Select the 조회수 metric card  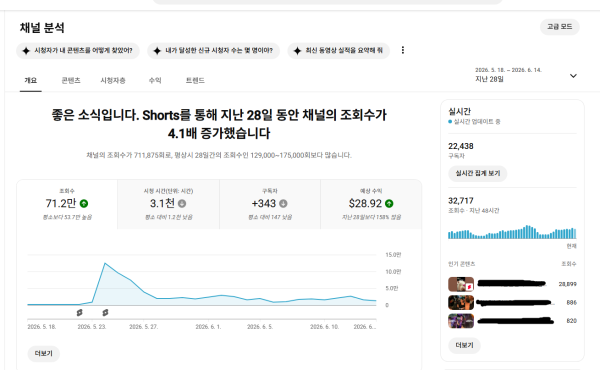(67, 204)
